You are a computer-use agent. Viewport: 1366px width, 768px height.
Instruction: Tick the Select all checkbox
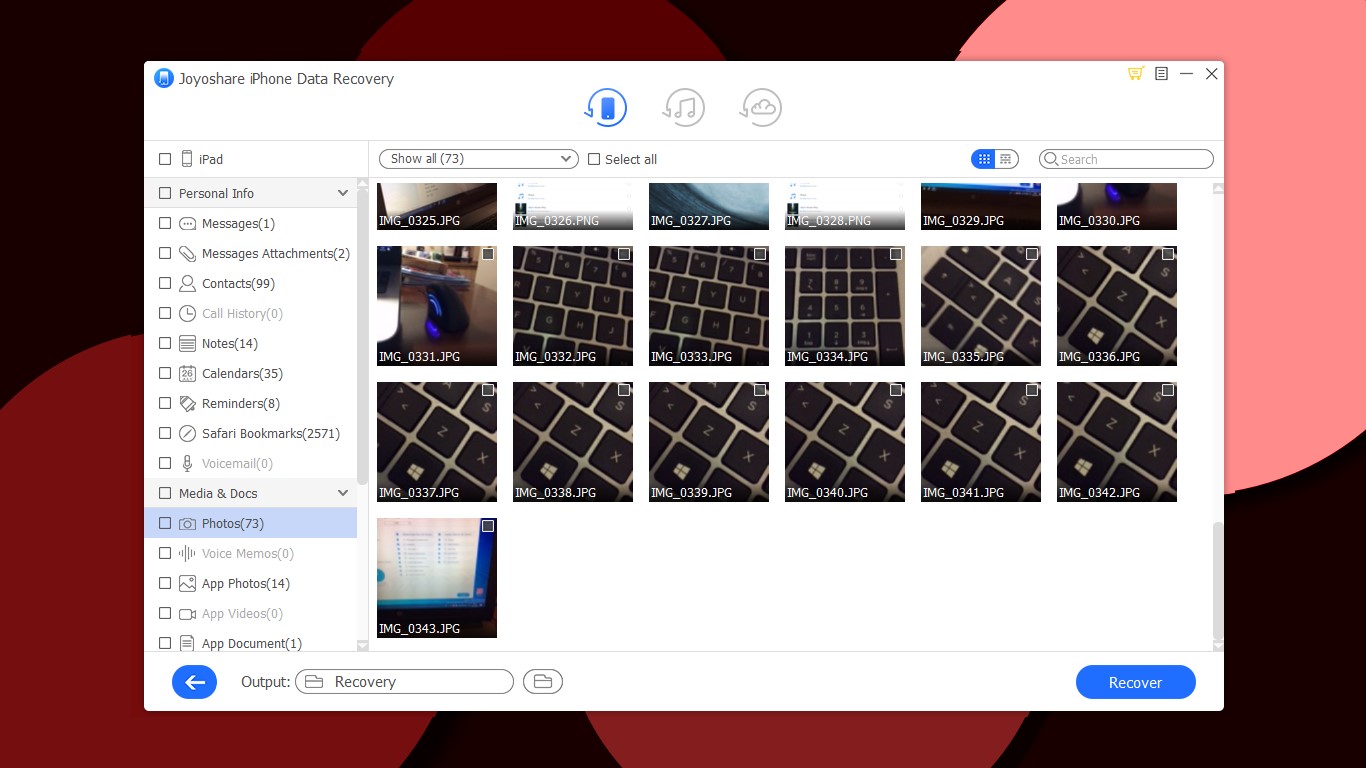point(594,159)
